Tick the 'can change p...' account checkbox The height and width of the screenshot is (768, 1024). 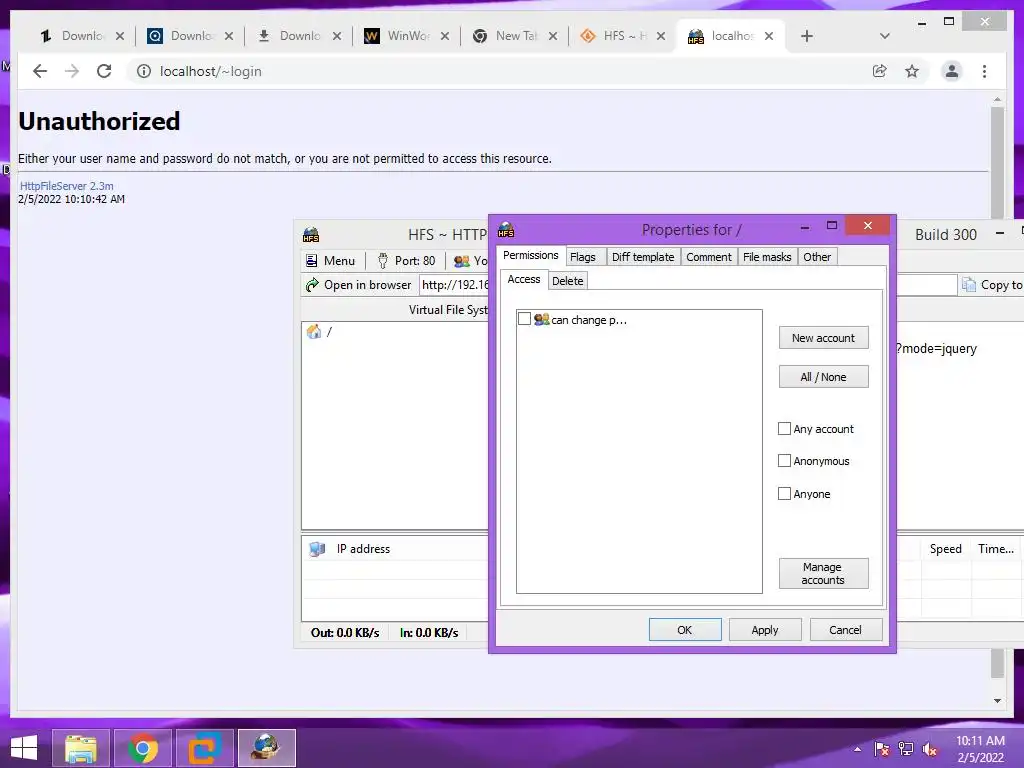(x=524, y=319)
